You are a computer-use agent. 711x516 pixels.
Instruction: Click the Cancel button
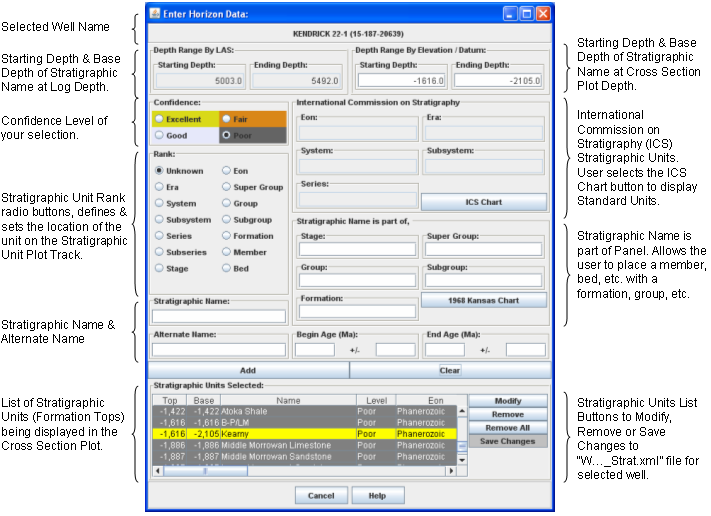coord(321,496)
